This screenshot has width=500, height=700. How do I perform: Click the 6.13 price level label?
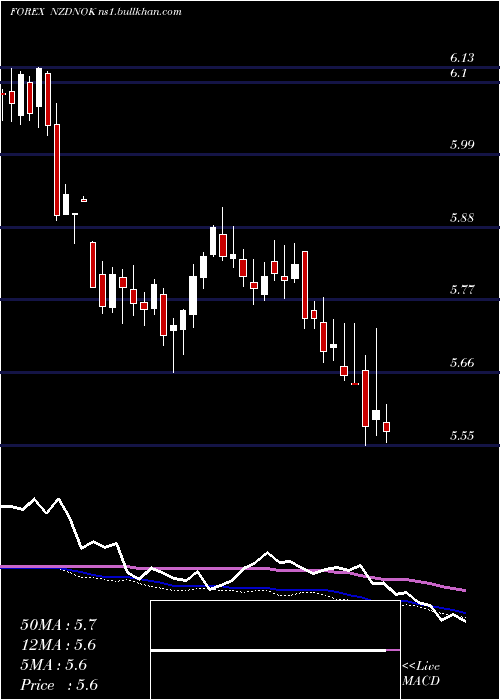462,58
